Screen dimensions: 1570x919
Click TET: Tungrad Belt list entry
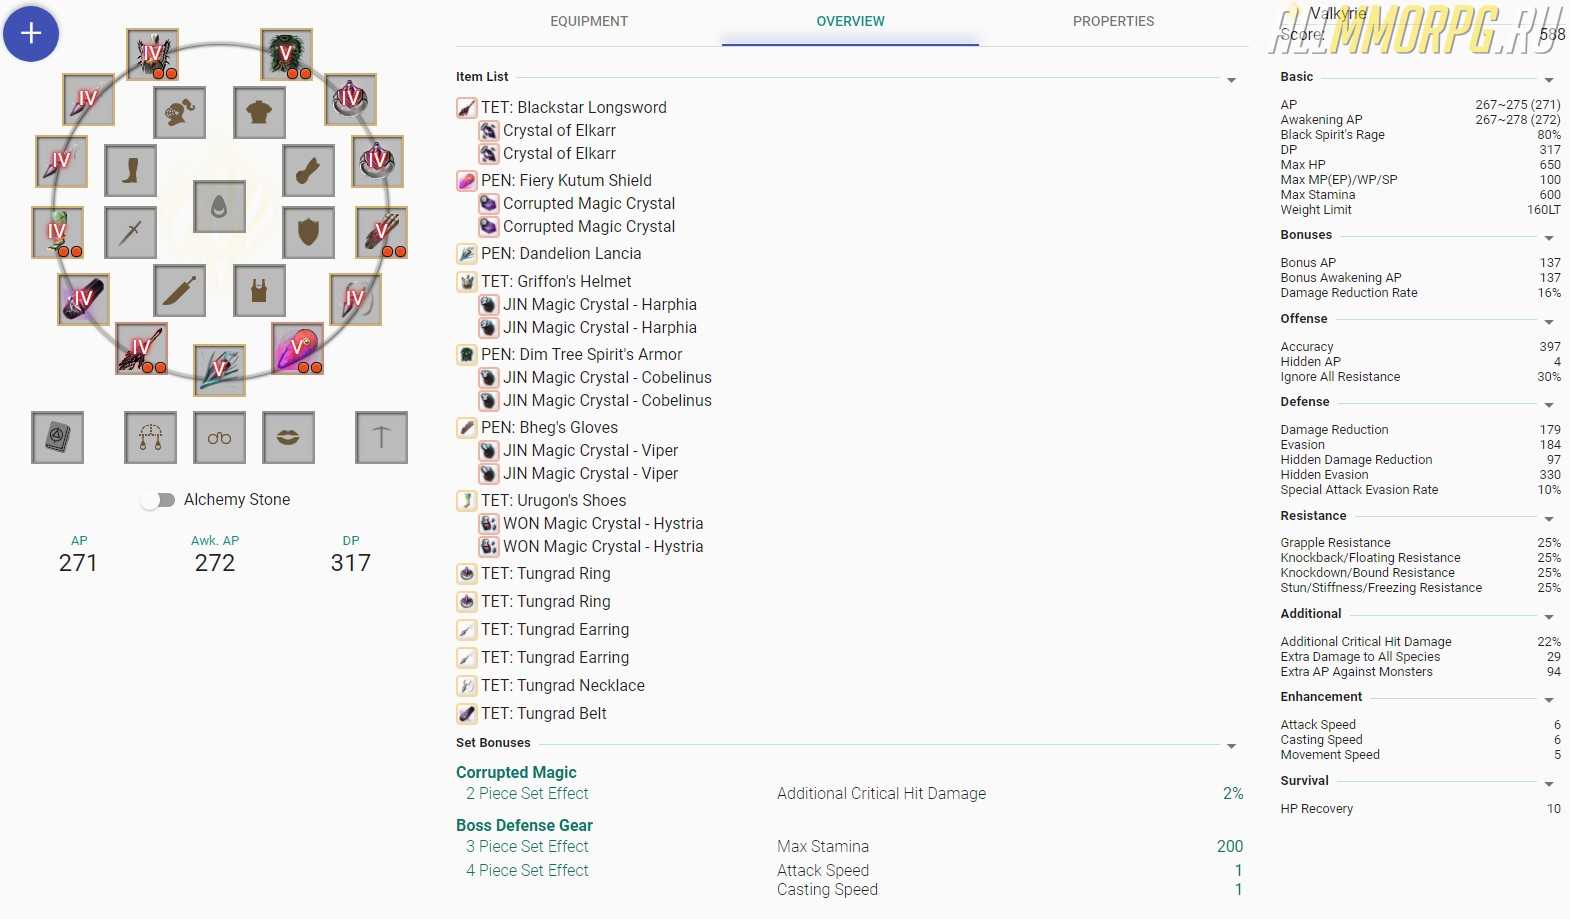tap(544, 713)
